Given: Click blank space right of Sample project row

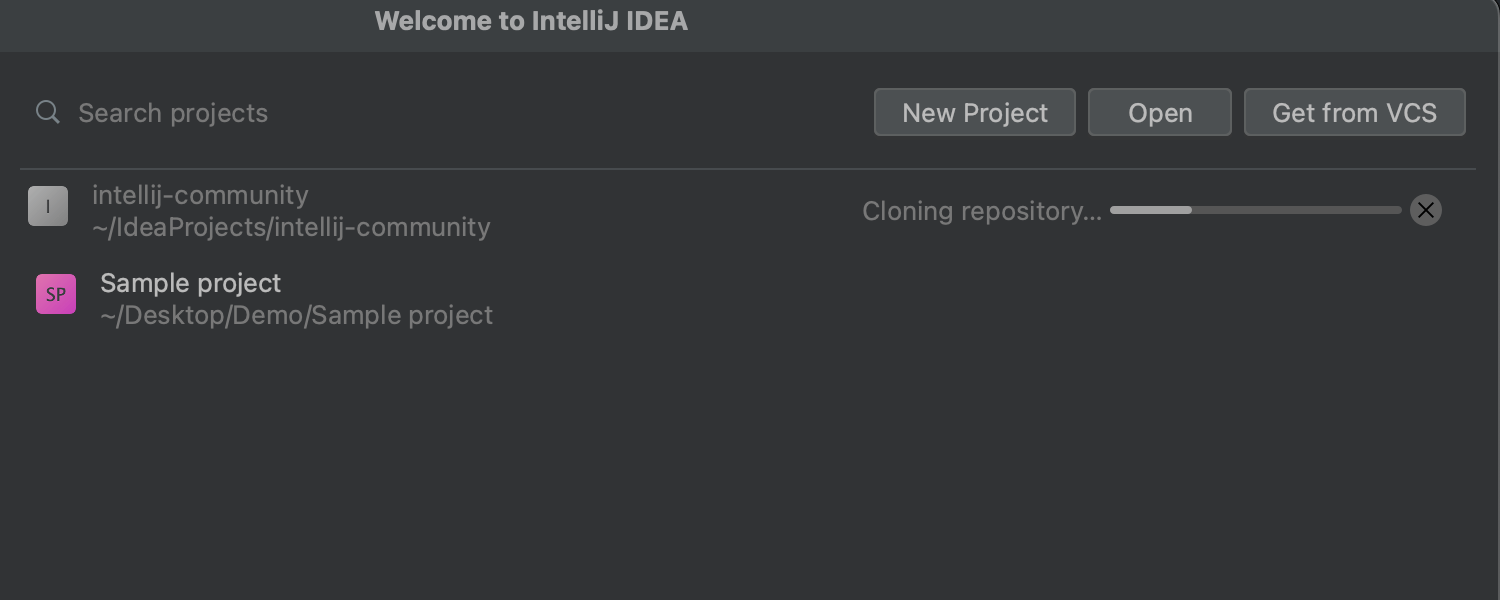Looking at the screenshot, I should [x=1000, y=298].
